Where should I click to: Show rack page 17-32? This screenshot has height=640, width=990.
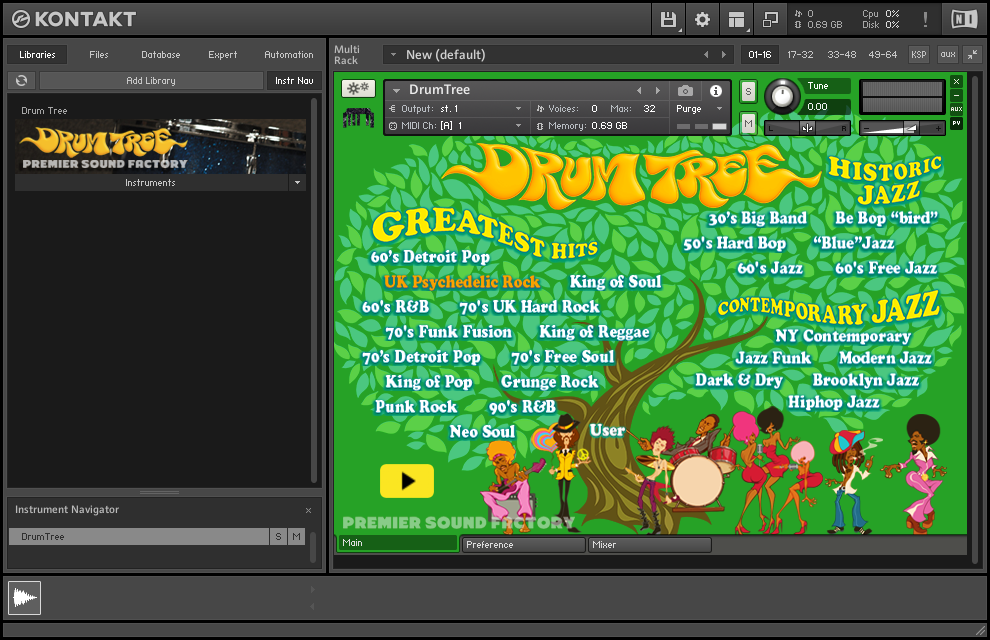coord(800,55)
